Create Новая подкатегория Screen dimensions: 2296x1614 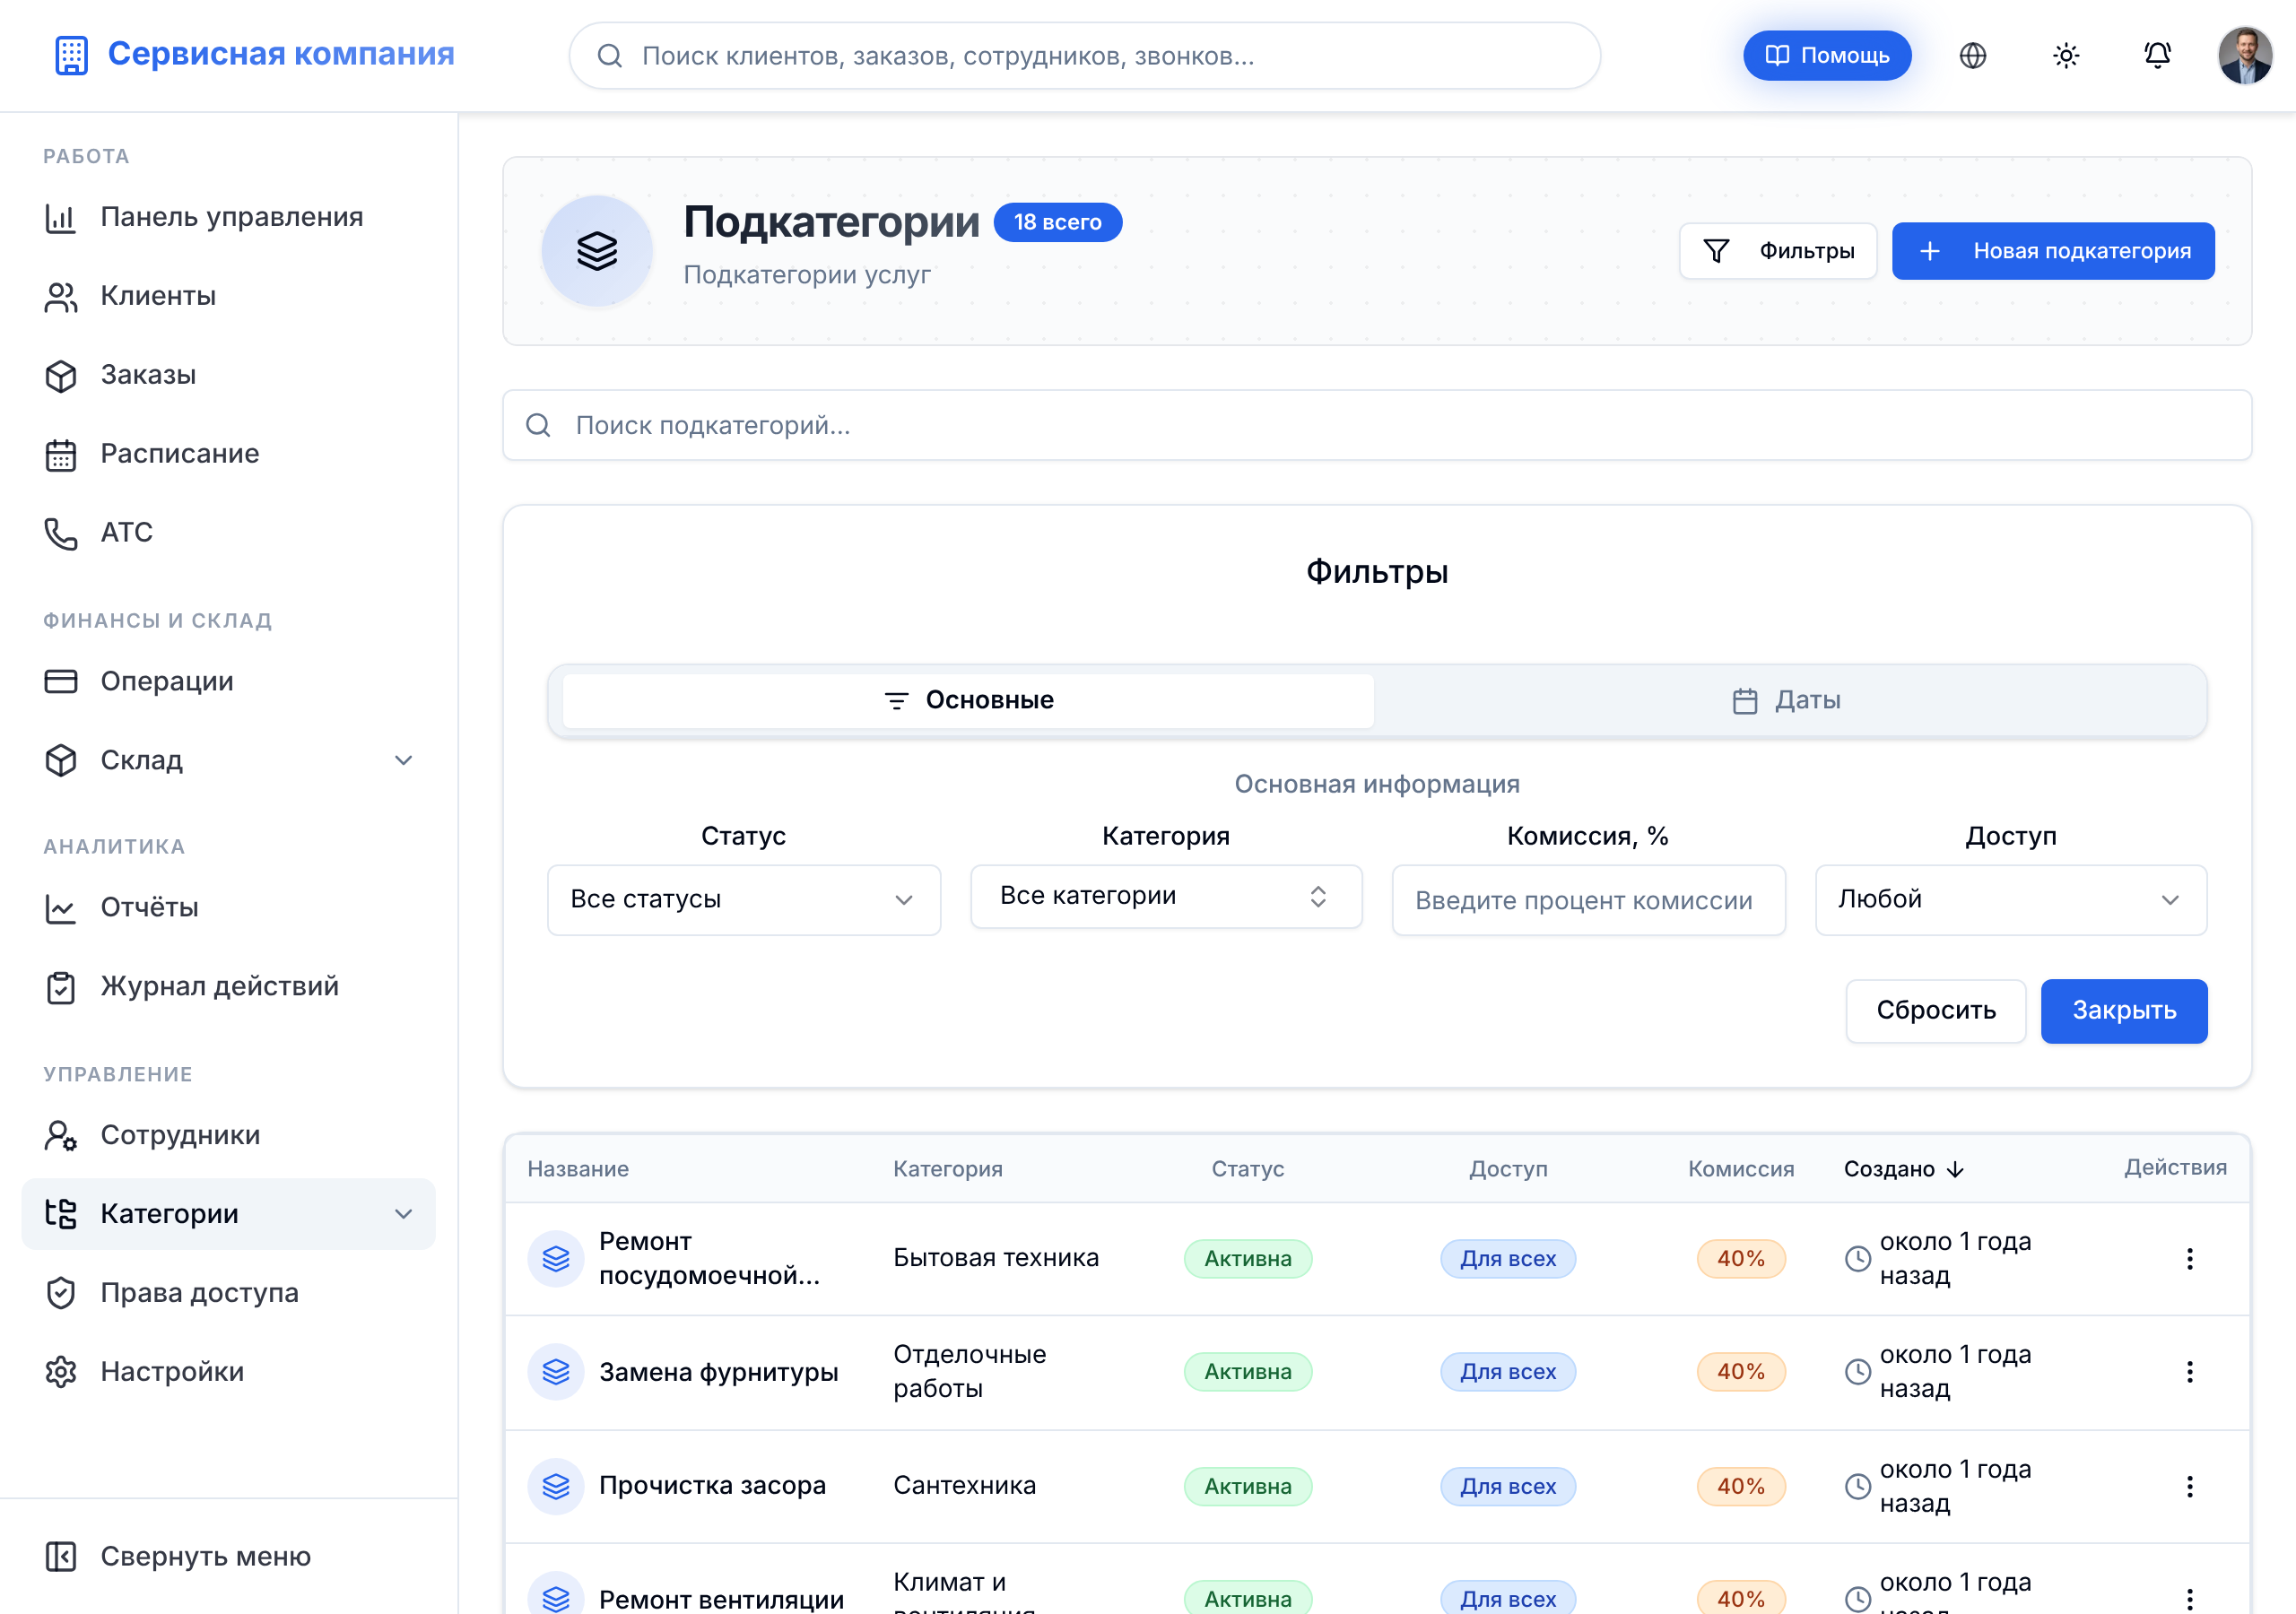tap(2052, 251)
